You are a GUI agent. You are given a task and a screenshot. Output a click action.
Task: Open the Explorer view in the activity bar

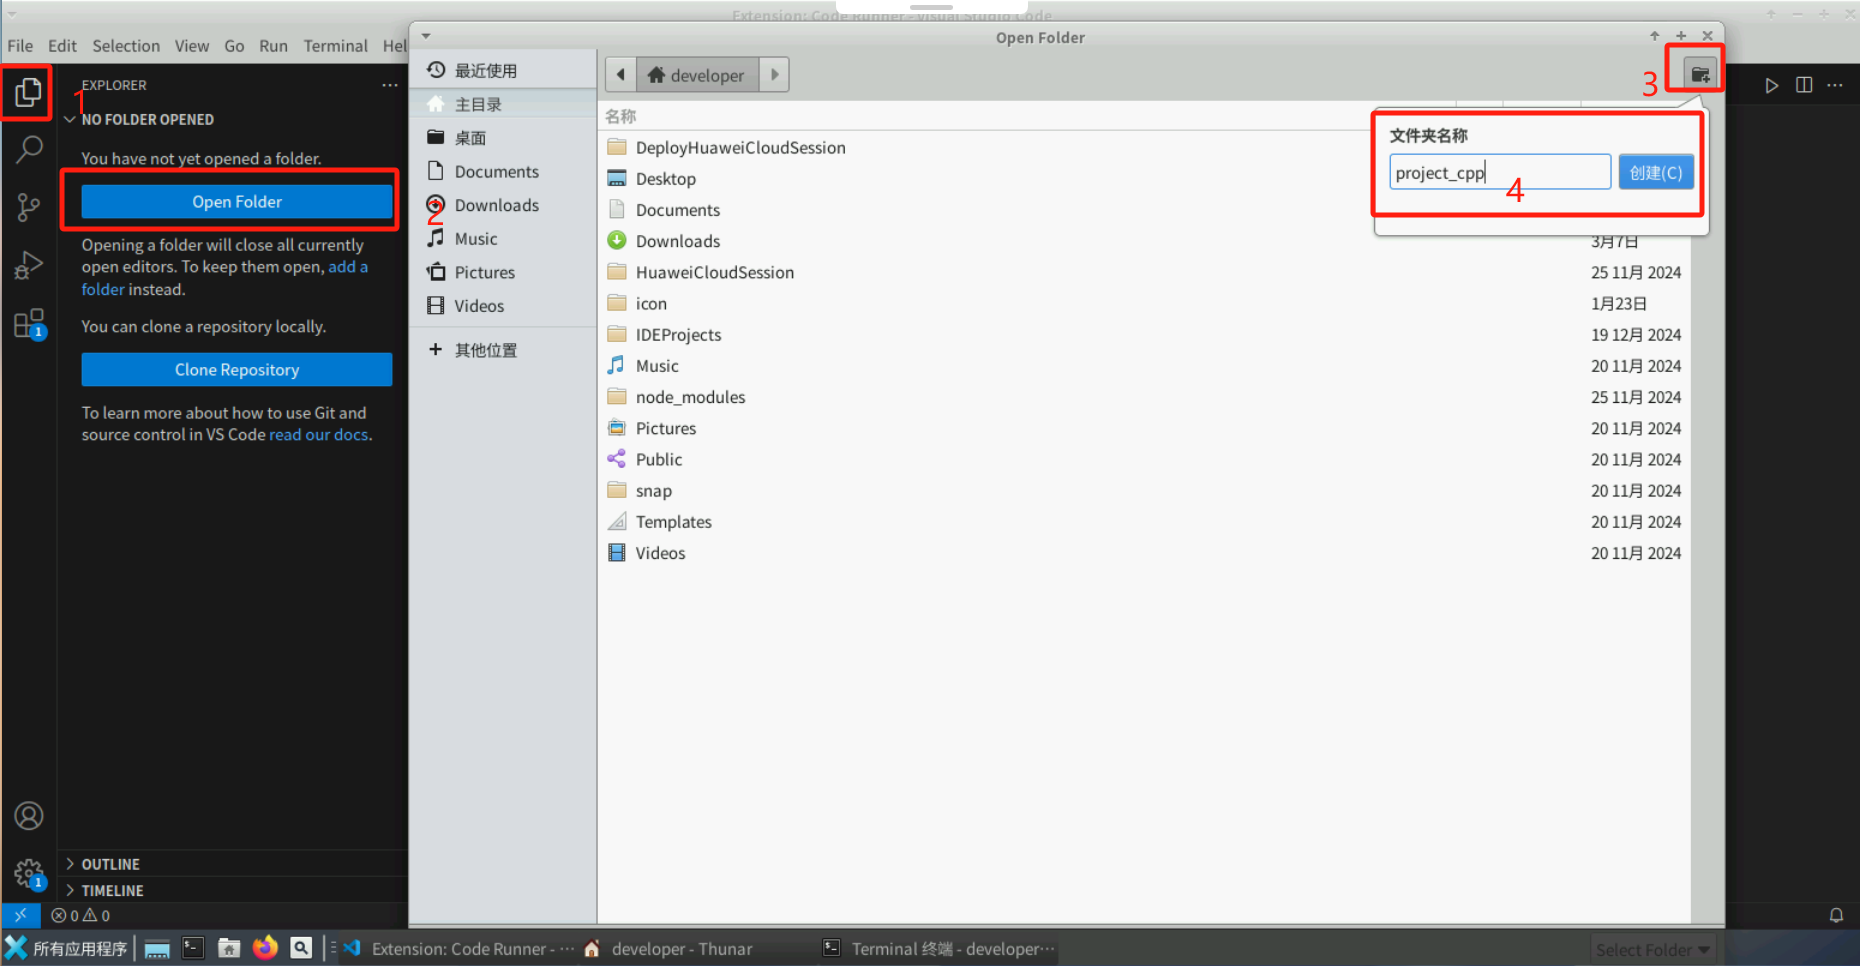27,92
